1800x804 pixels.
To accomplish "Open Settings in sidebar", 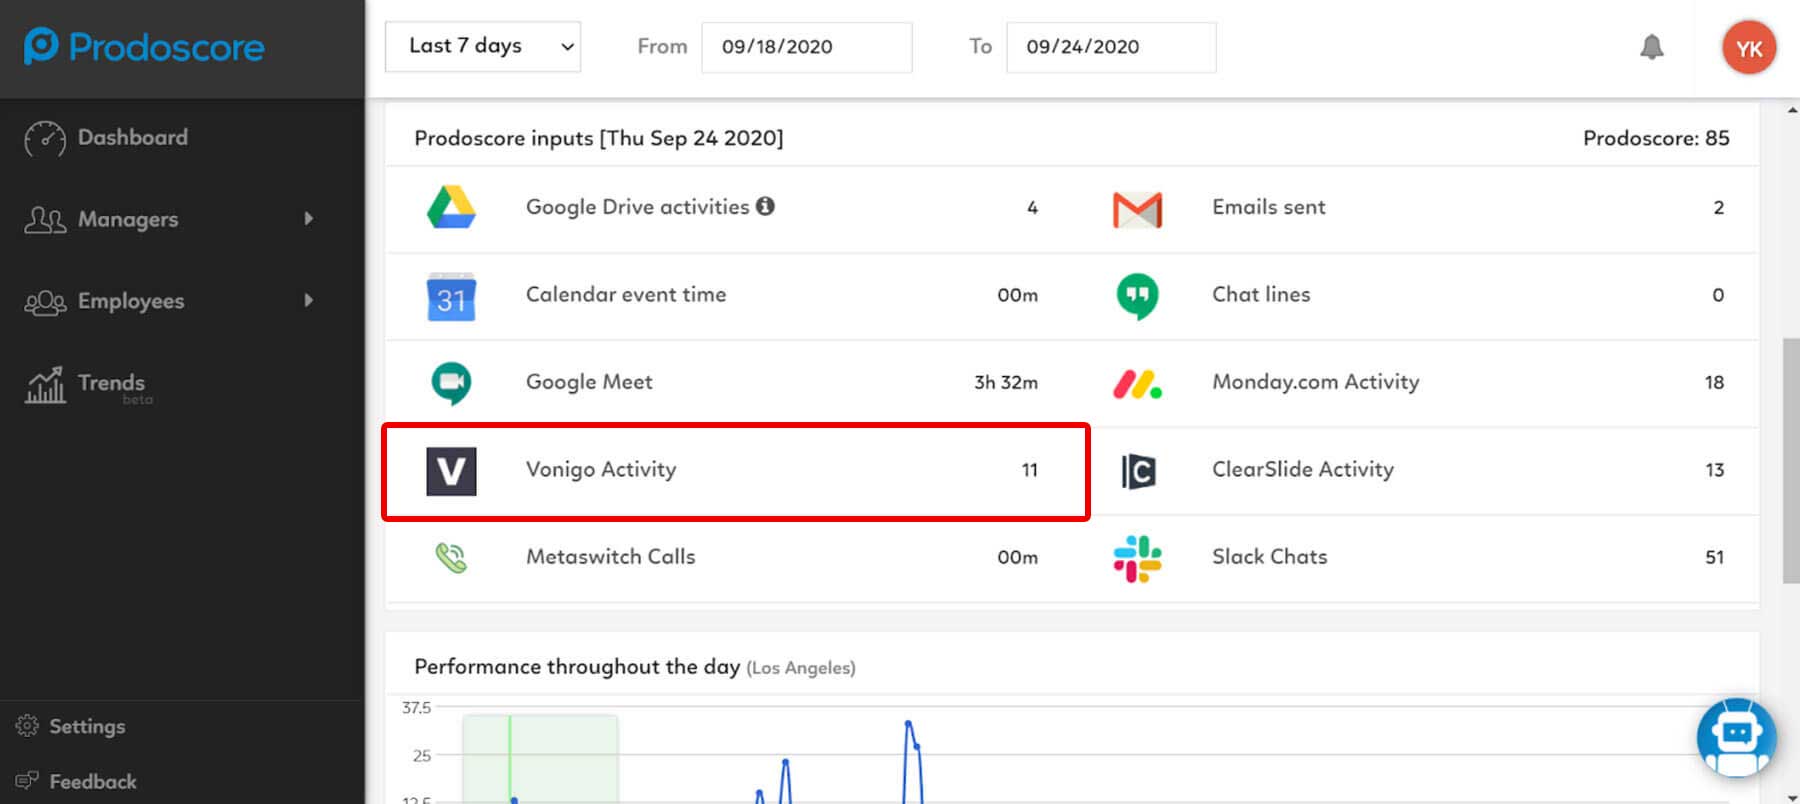I will pyautogui.click(x=87, y=726).
